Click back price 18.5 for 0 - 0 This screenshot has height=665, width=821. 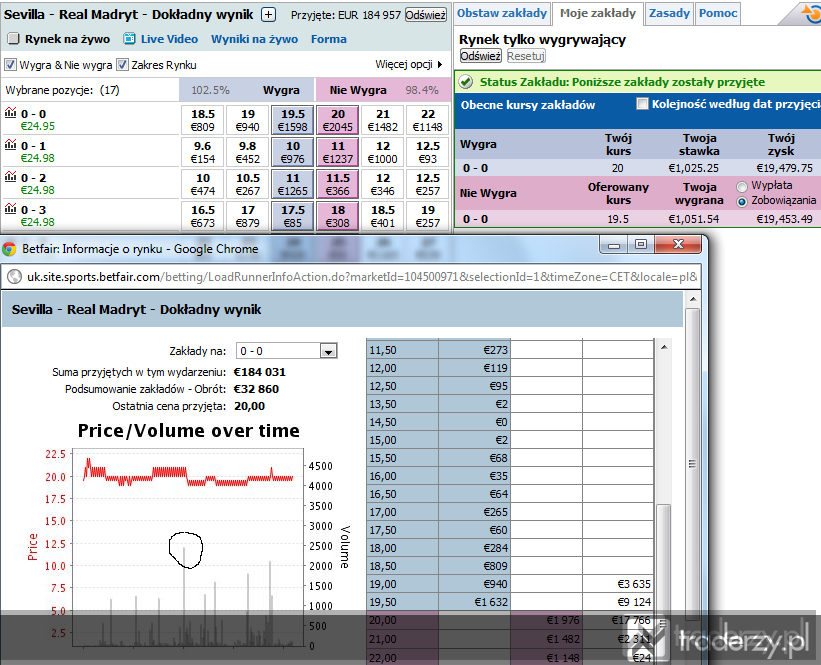point(203,120)
